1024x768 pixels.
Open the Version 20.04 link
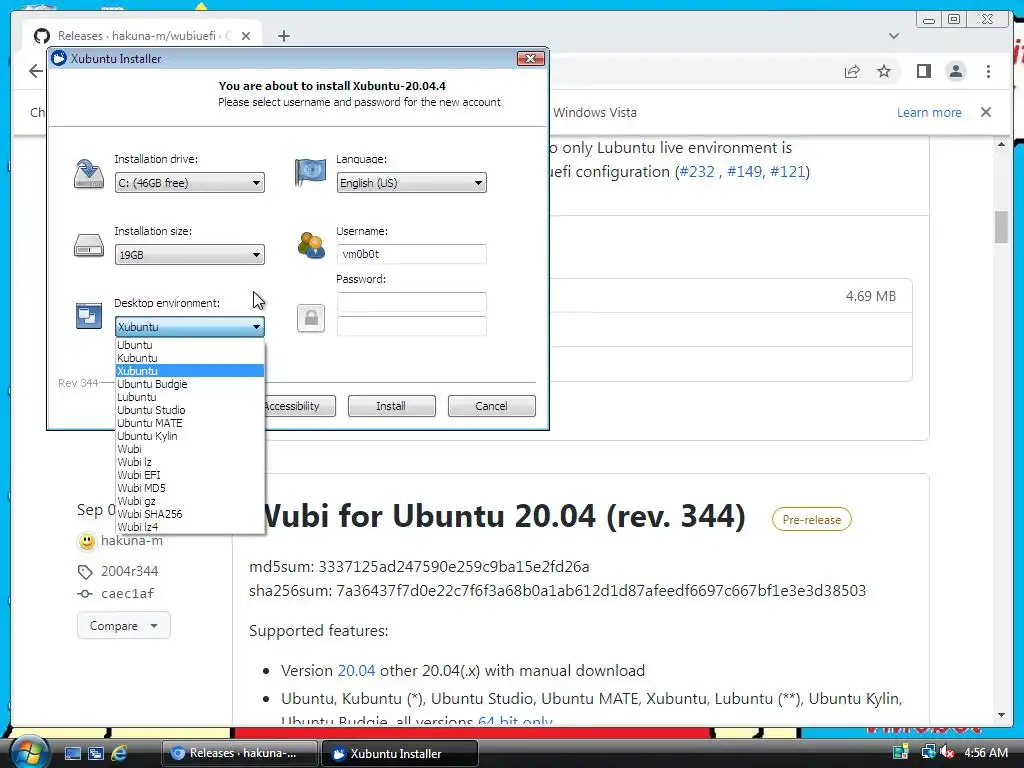[356, 671]
